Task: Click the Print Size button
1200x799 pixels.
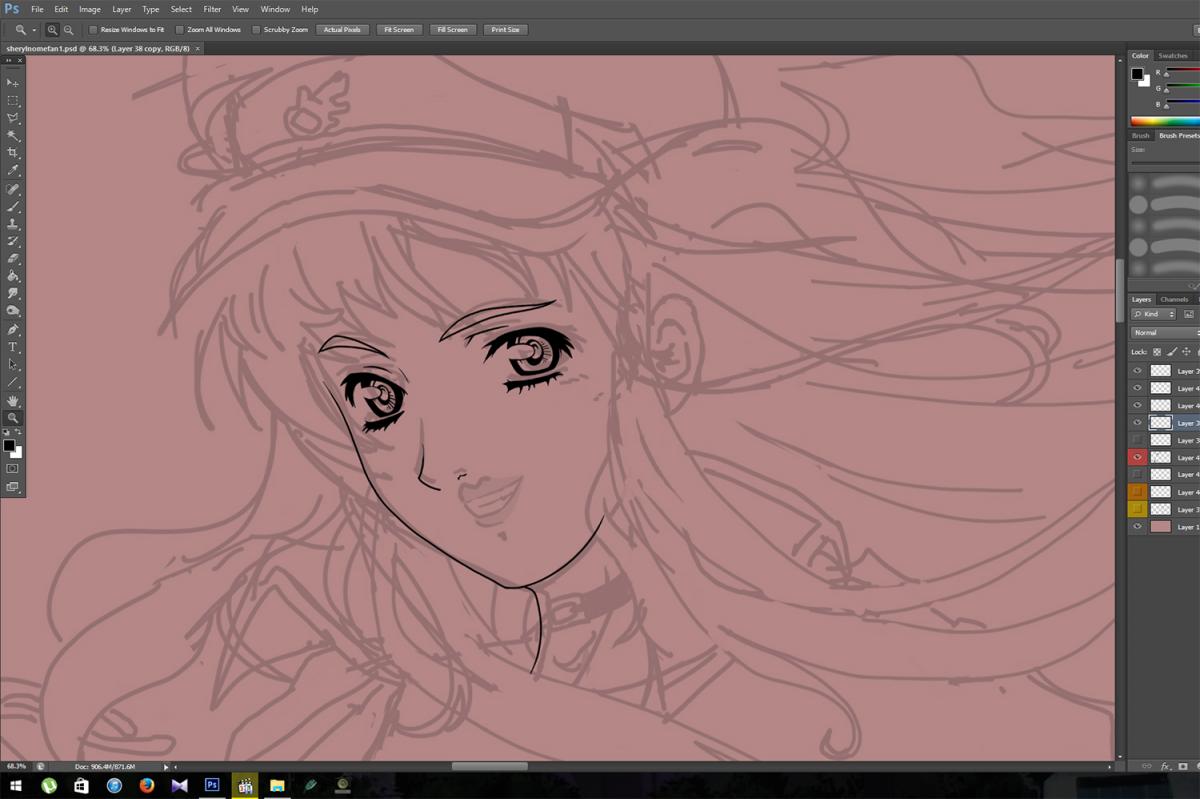Action: [x=505, y=30]
